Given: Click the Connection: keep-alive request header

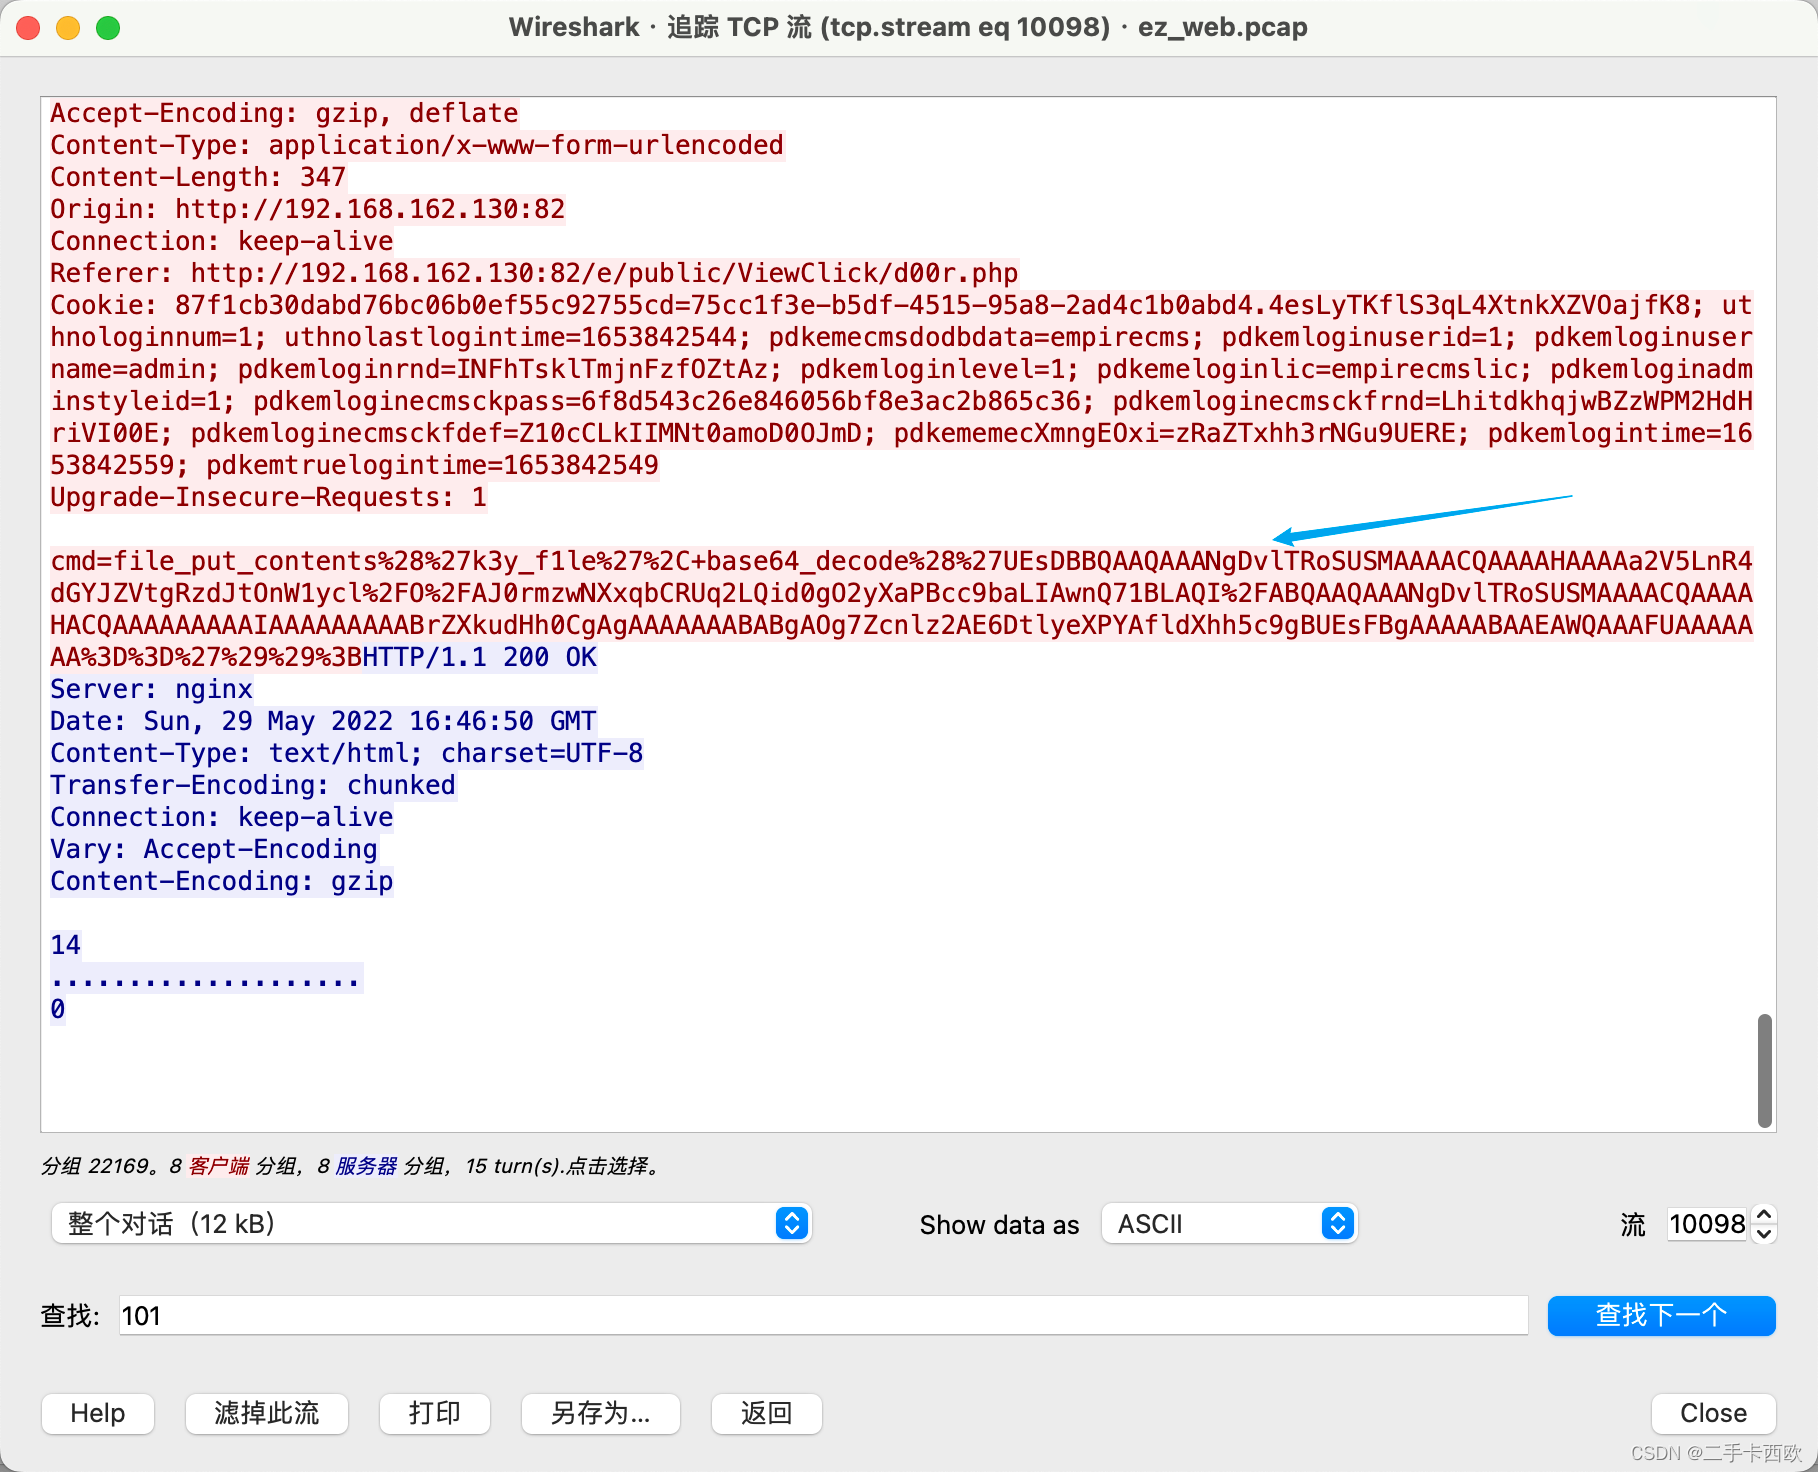Looking at the screenshot, I should [x=222, y=241].
